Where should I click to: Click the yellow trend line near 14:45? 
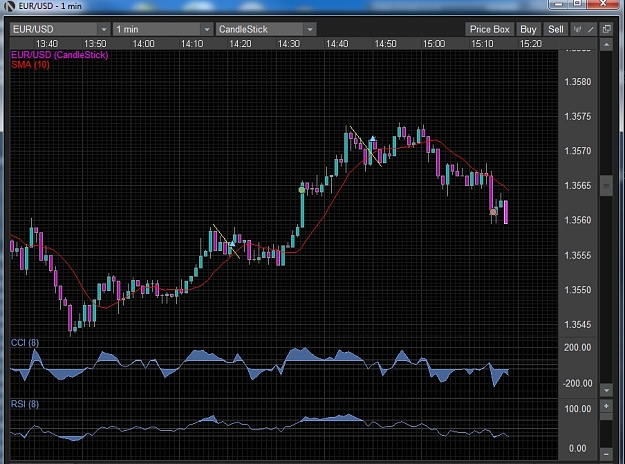[x=365, y=146]
